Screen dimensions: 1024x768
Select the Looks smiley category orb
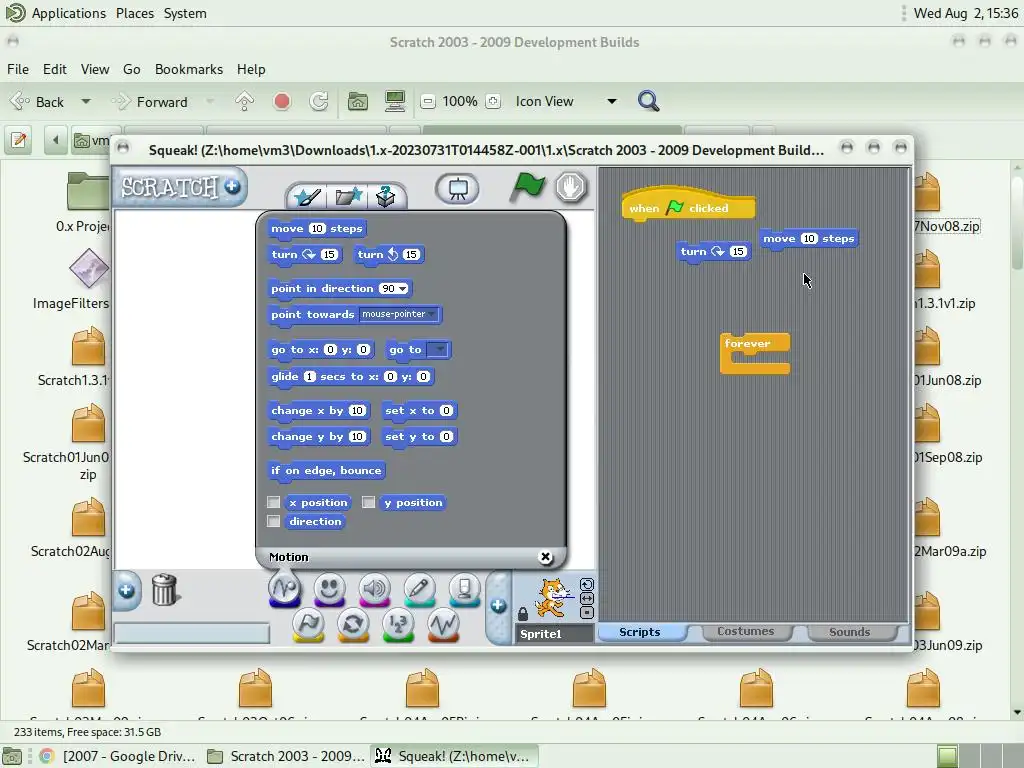point(330,589)
